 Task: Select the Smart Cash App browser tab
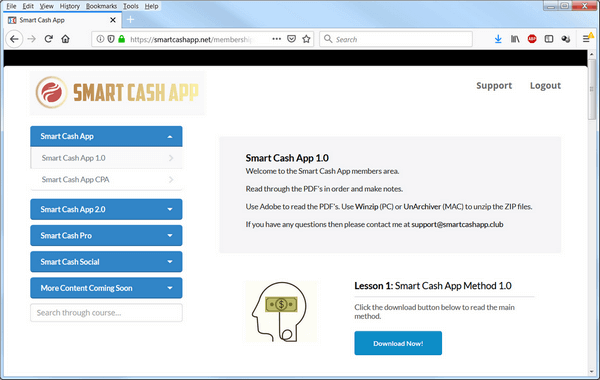62,20
